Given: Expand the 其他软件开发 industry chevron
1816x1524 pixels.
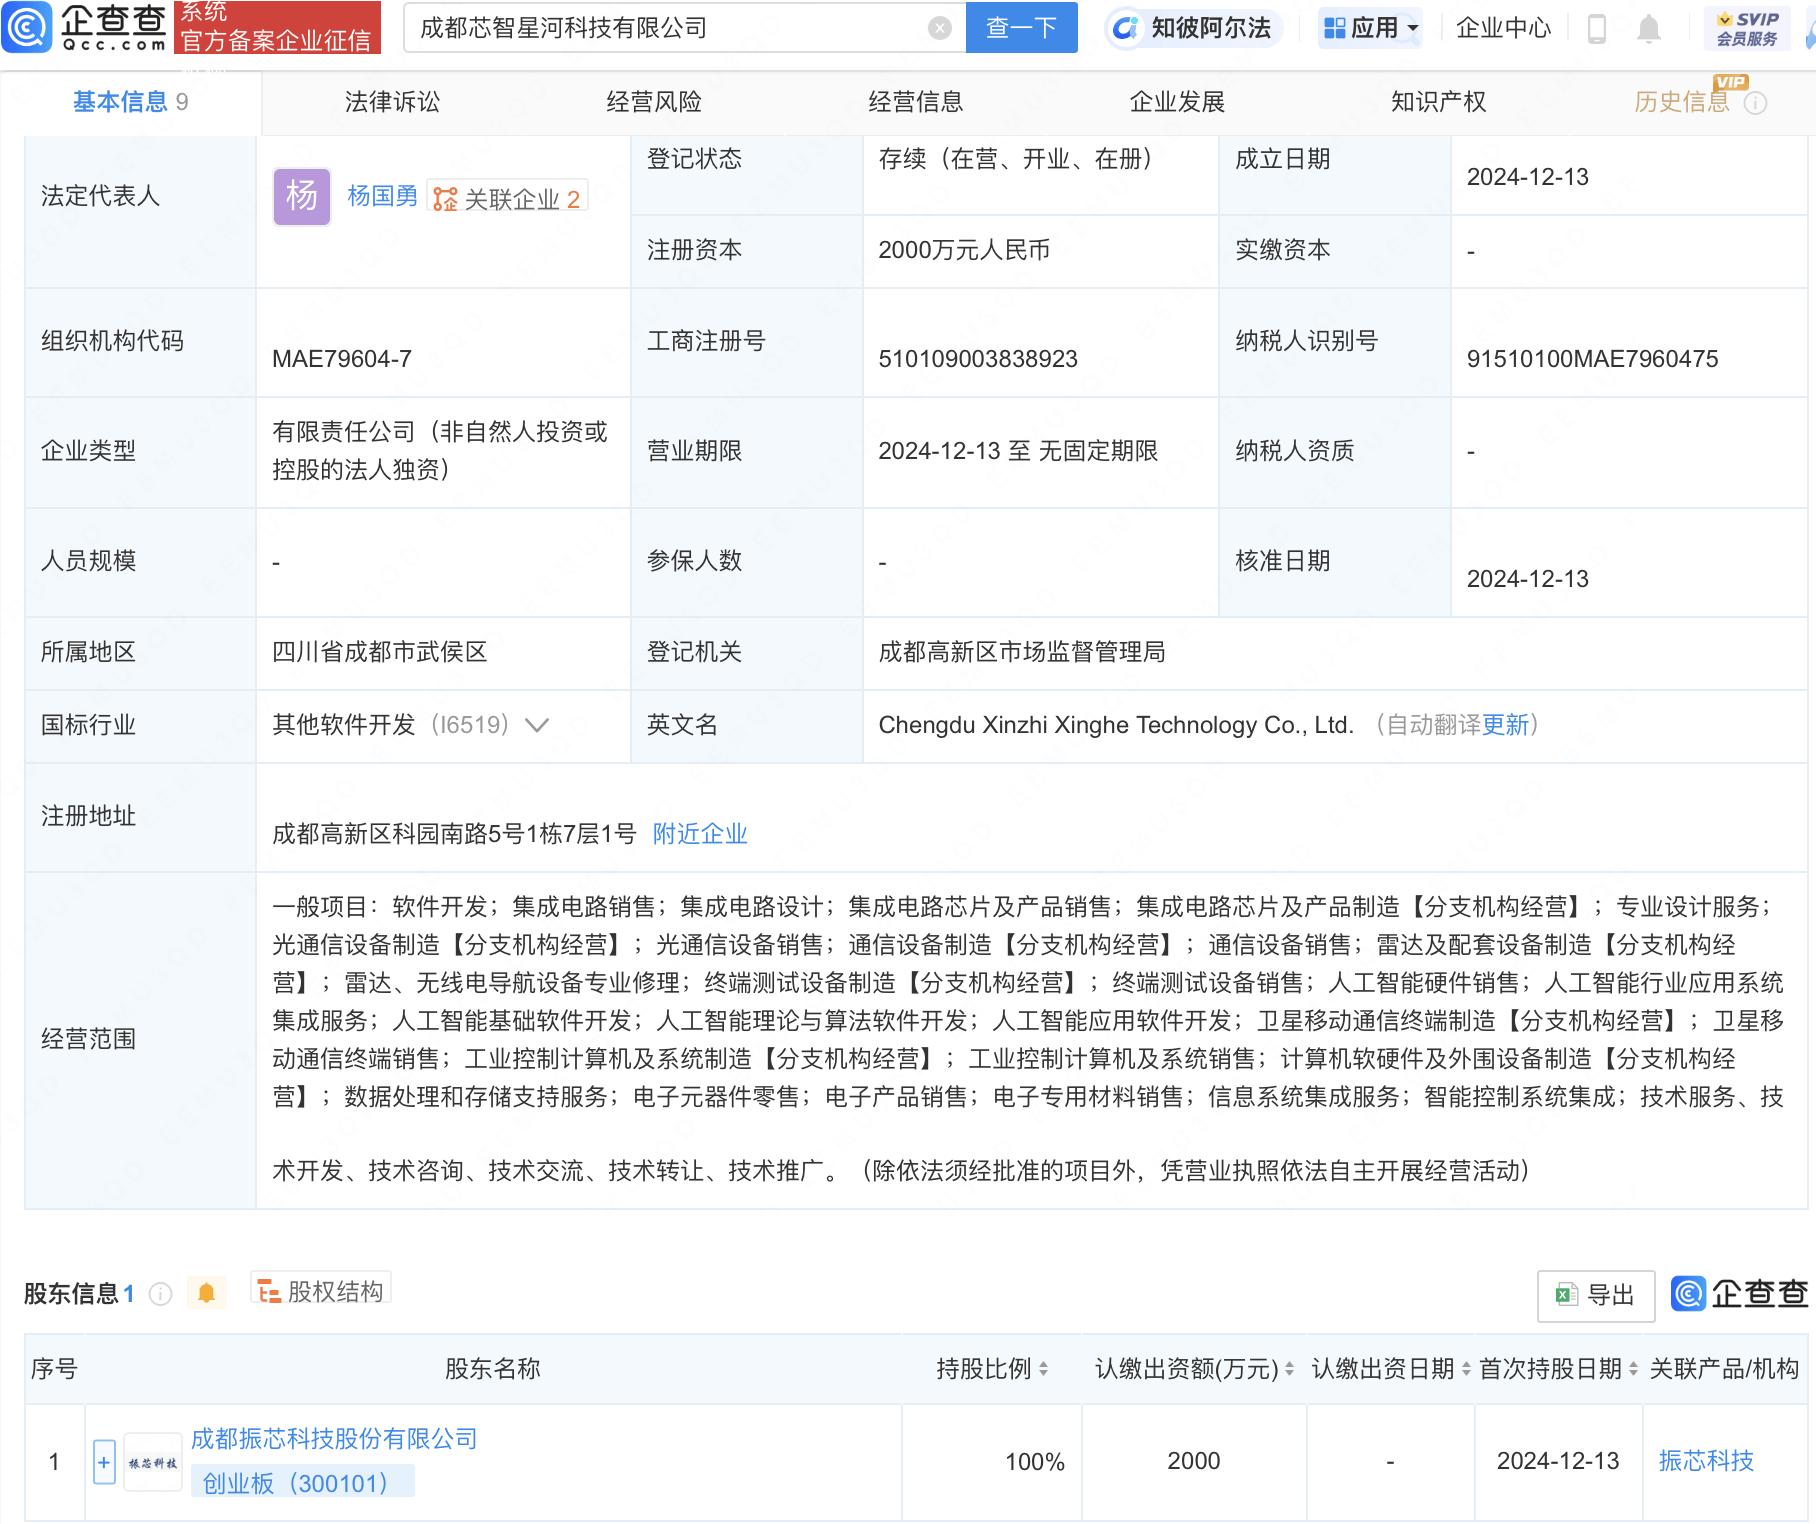Looking at the screenshot, I should click(x=537, y=726).
